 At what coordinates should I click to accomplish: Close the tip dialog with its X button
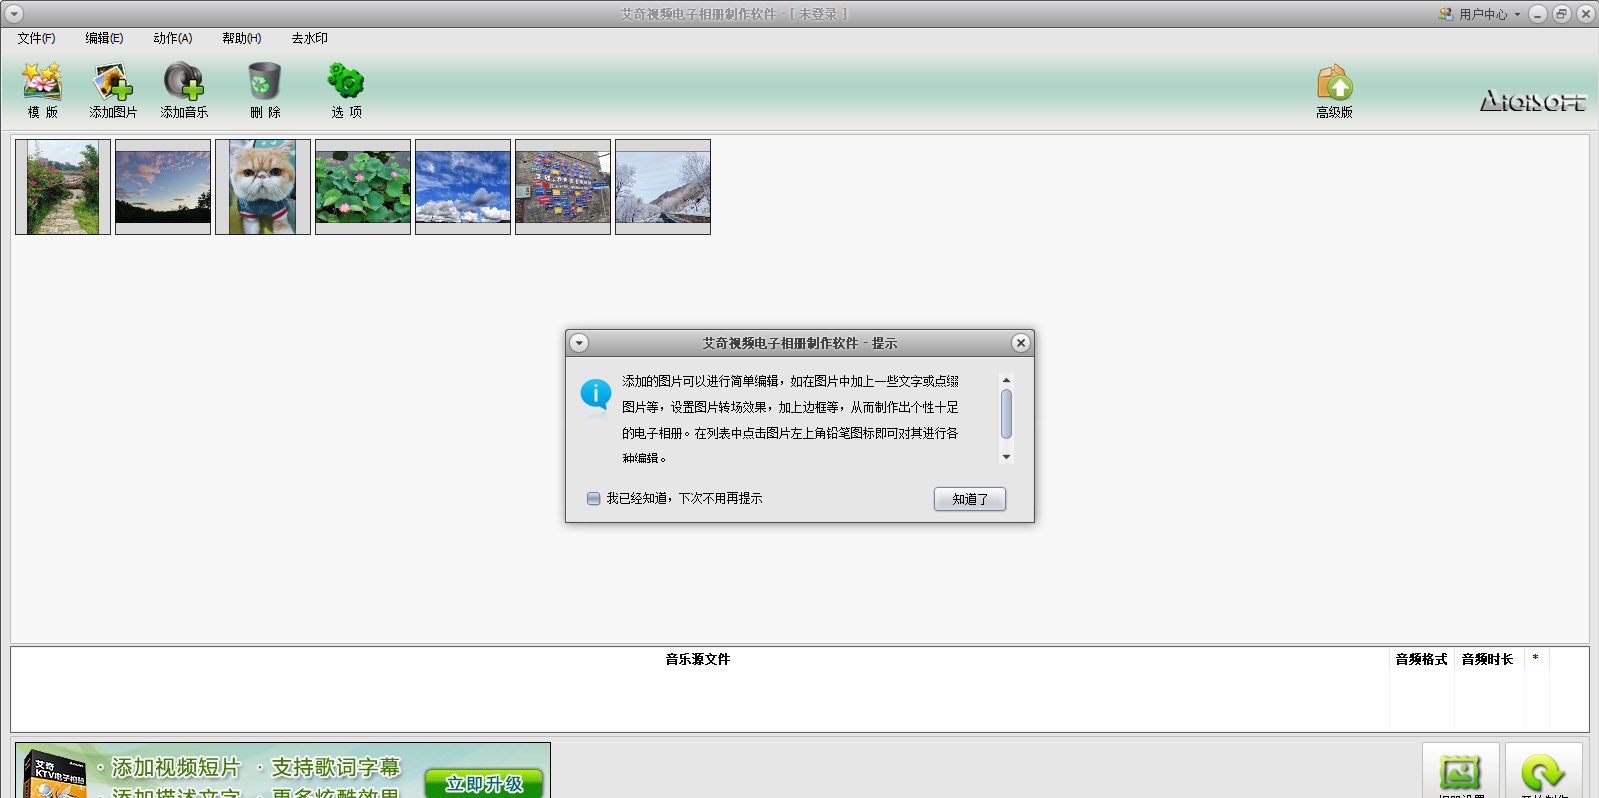[1020, 343]
